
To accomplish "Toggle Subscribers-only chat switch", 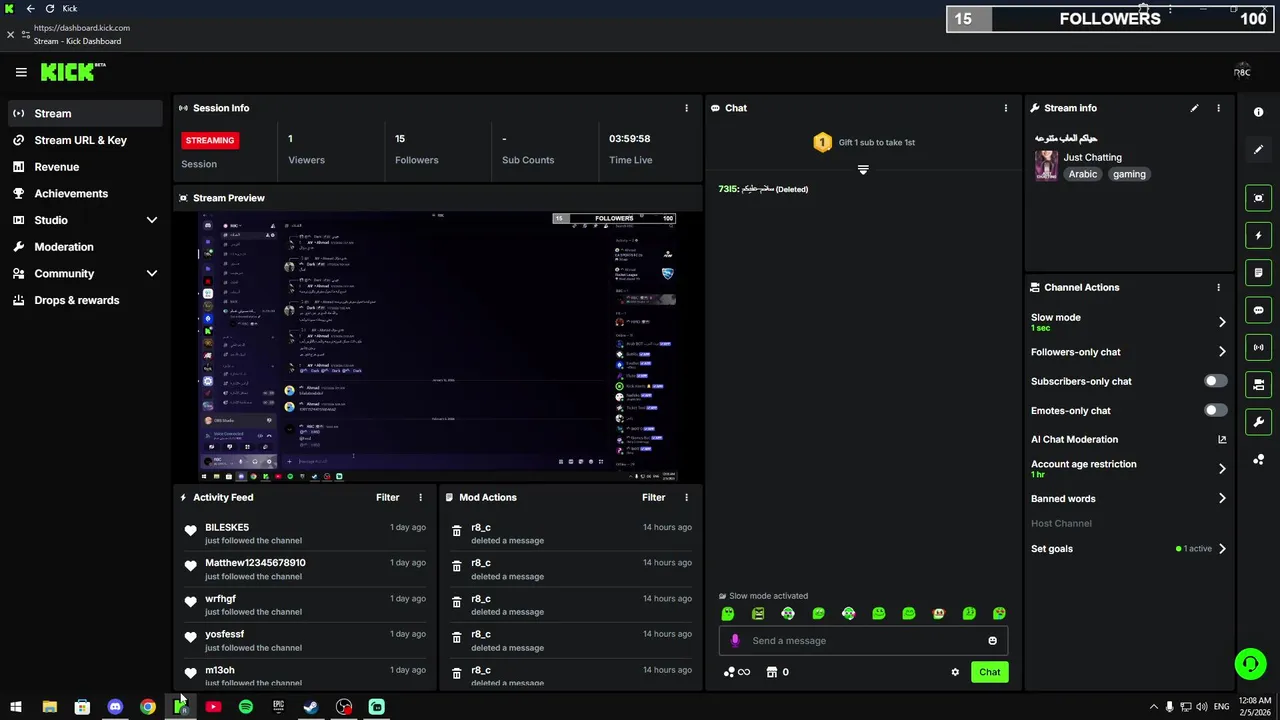I will (x=1215, y=381).
